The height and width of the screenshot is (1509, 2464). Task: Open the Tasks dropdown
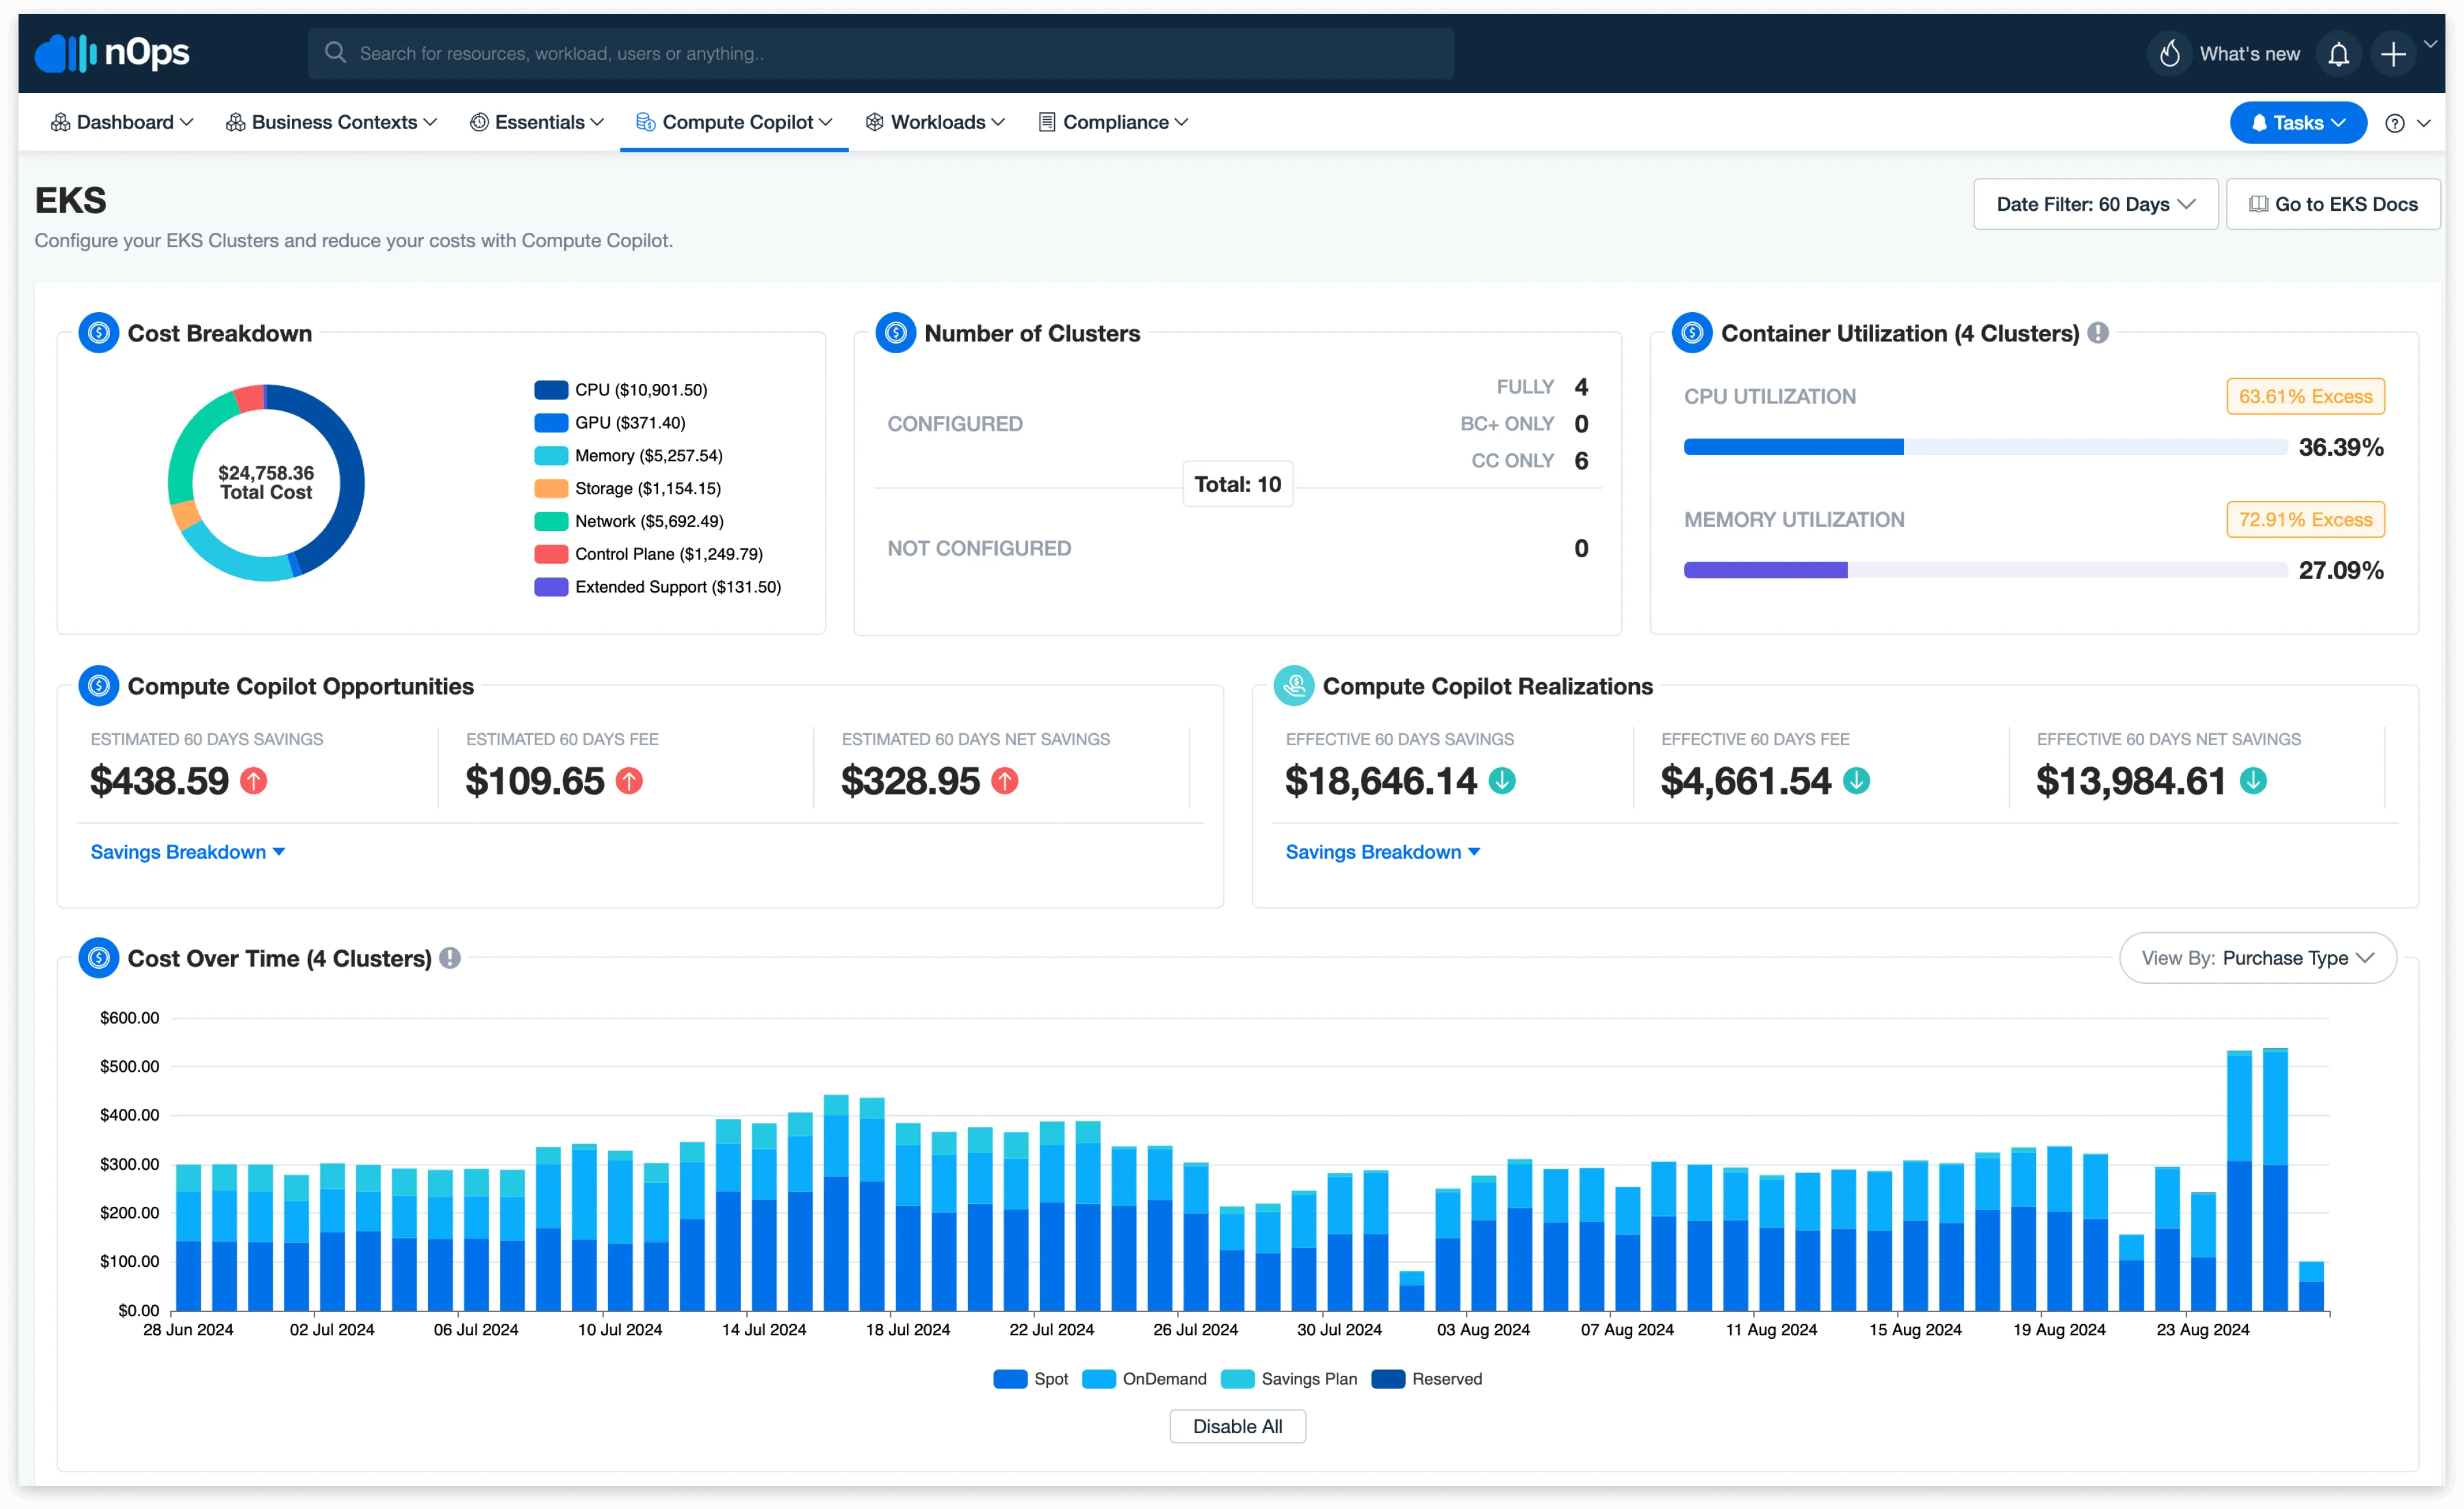(2297, 123)
